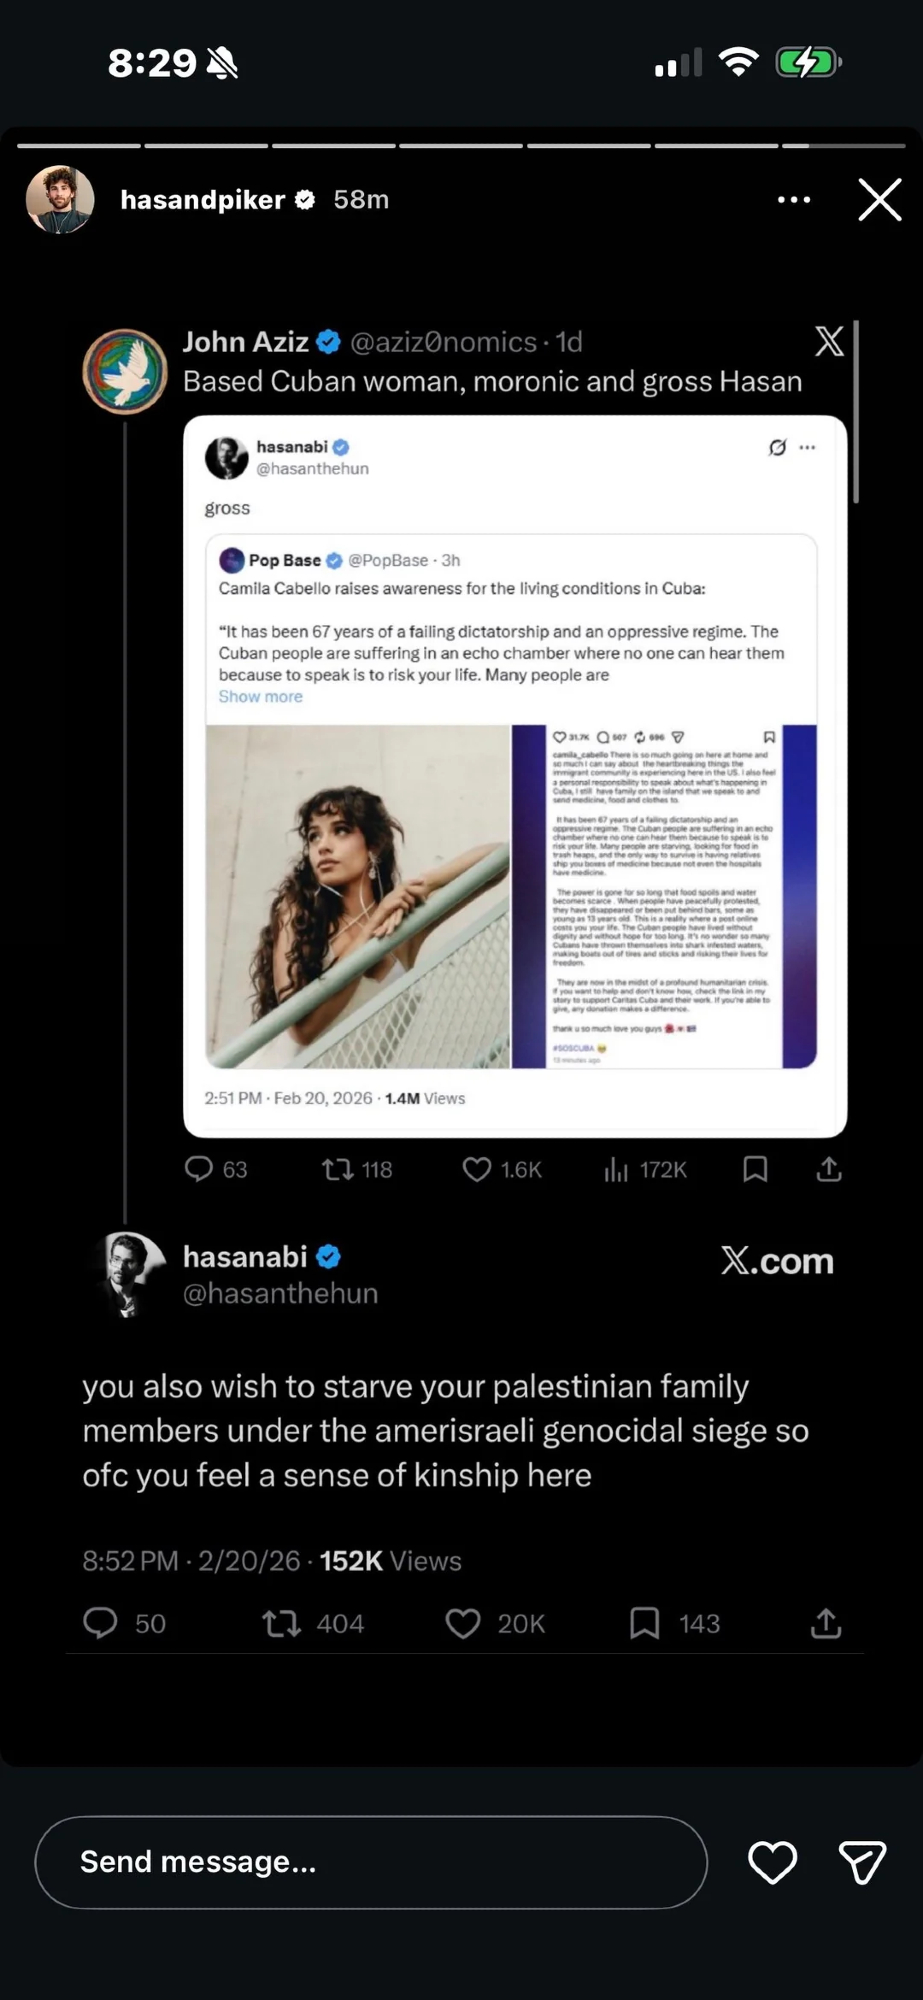Screen dimensions: 923x2000
Task: Tap the X.com link sticker
Action: pyautogui.click(x=777, y=1261)
